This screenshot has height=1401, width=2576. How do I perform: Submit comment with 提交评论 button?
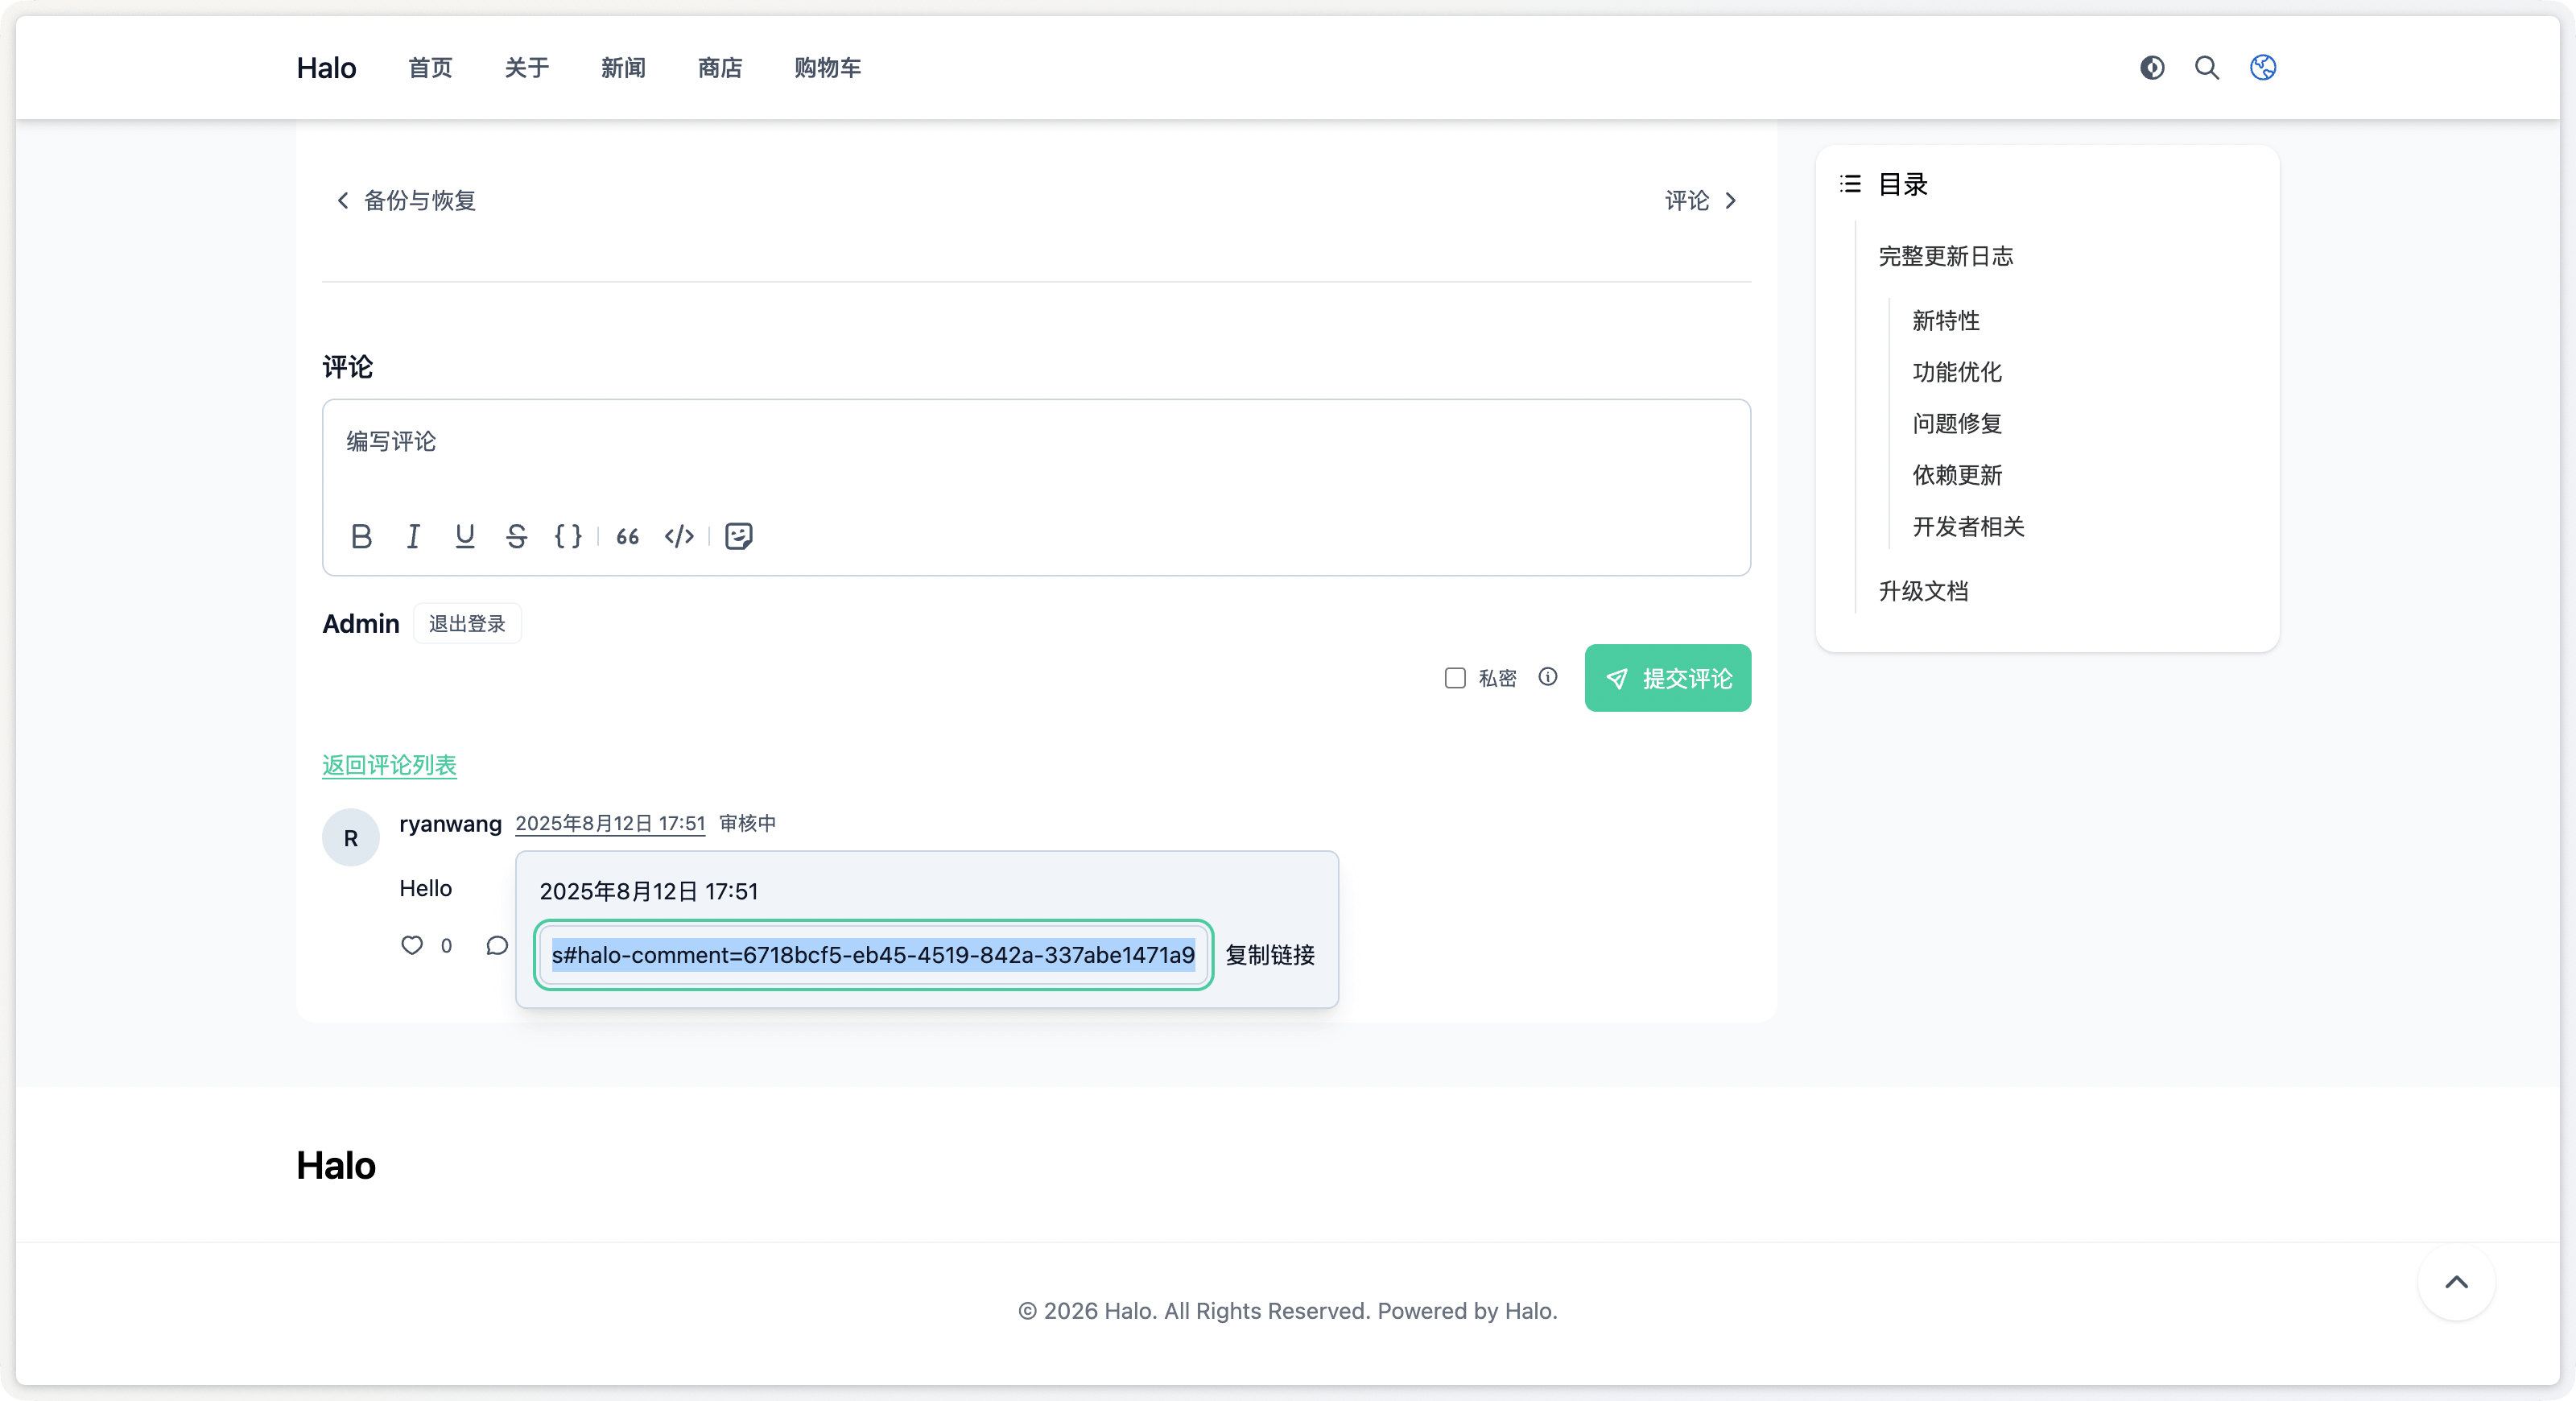pos(1668,678)
